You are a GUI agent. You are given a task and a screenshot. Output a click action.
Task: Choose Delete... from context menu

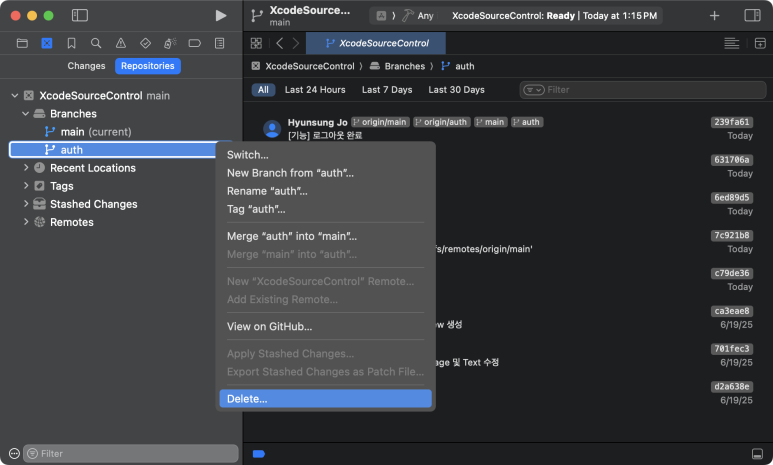tap(325, 399)
